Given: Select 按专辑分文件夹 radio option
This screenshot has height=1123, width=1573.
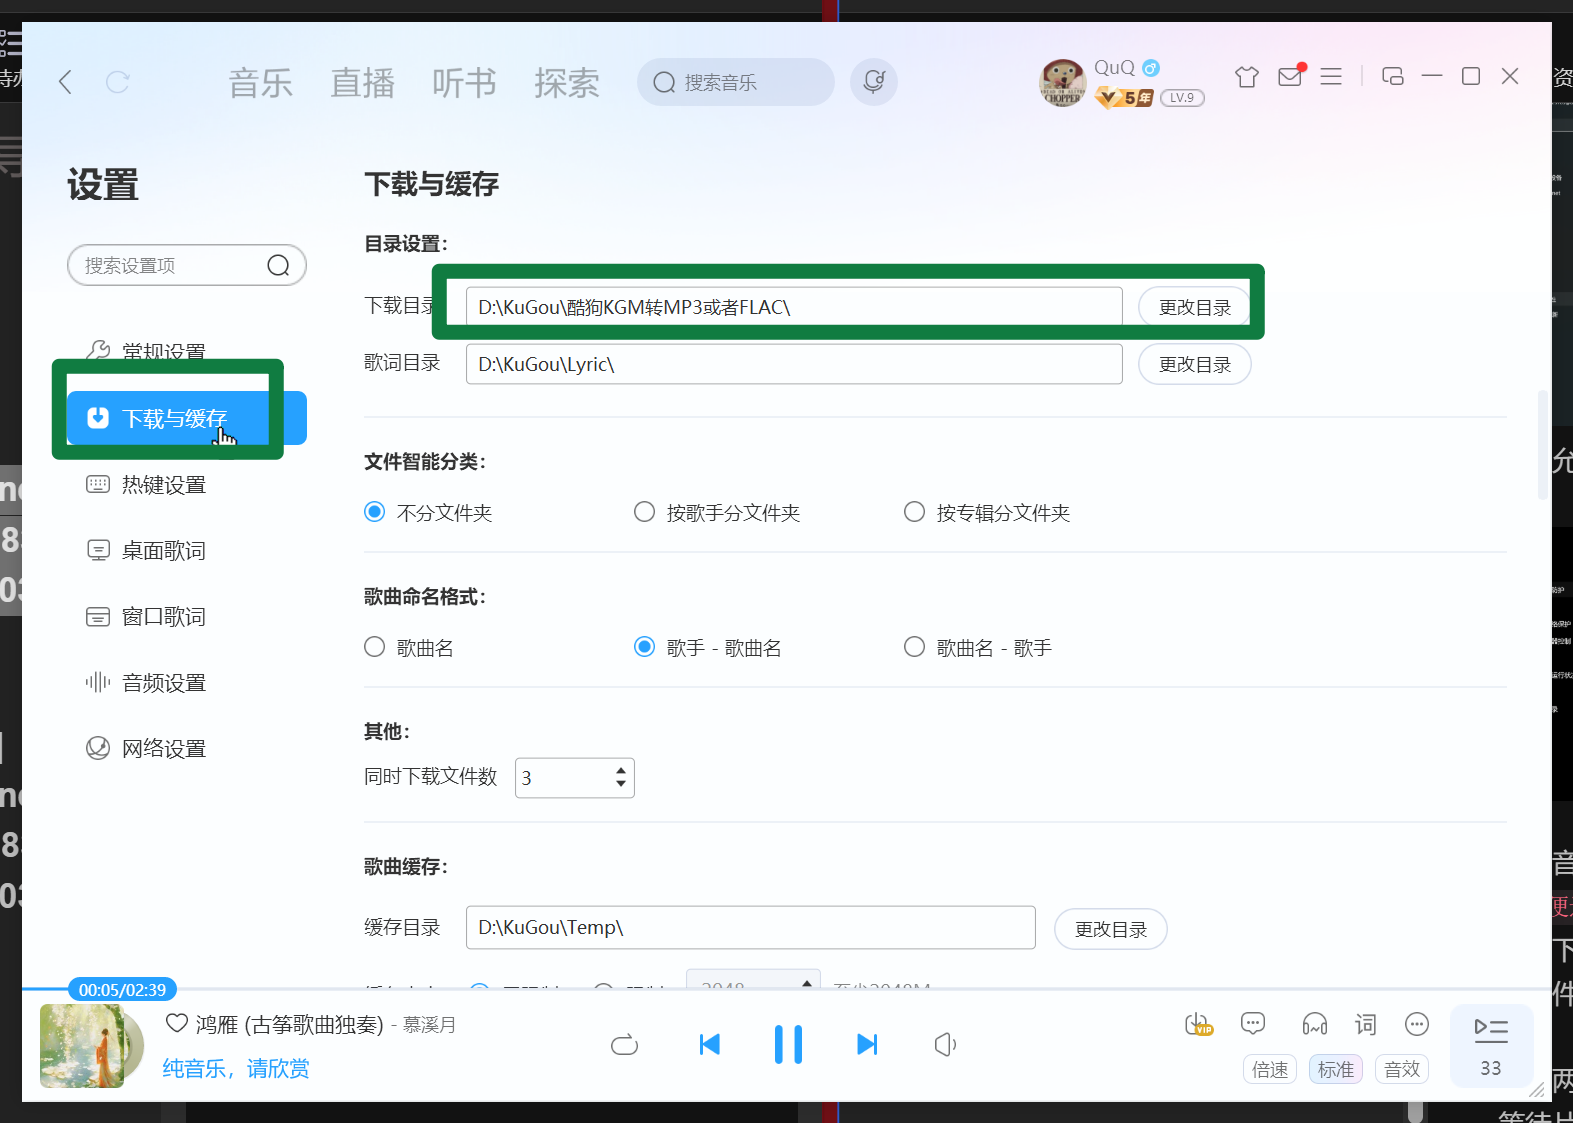Looking at the screenshot, I should [915, 512].
